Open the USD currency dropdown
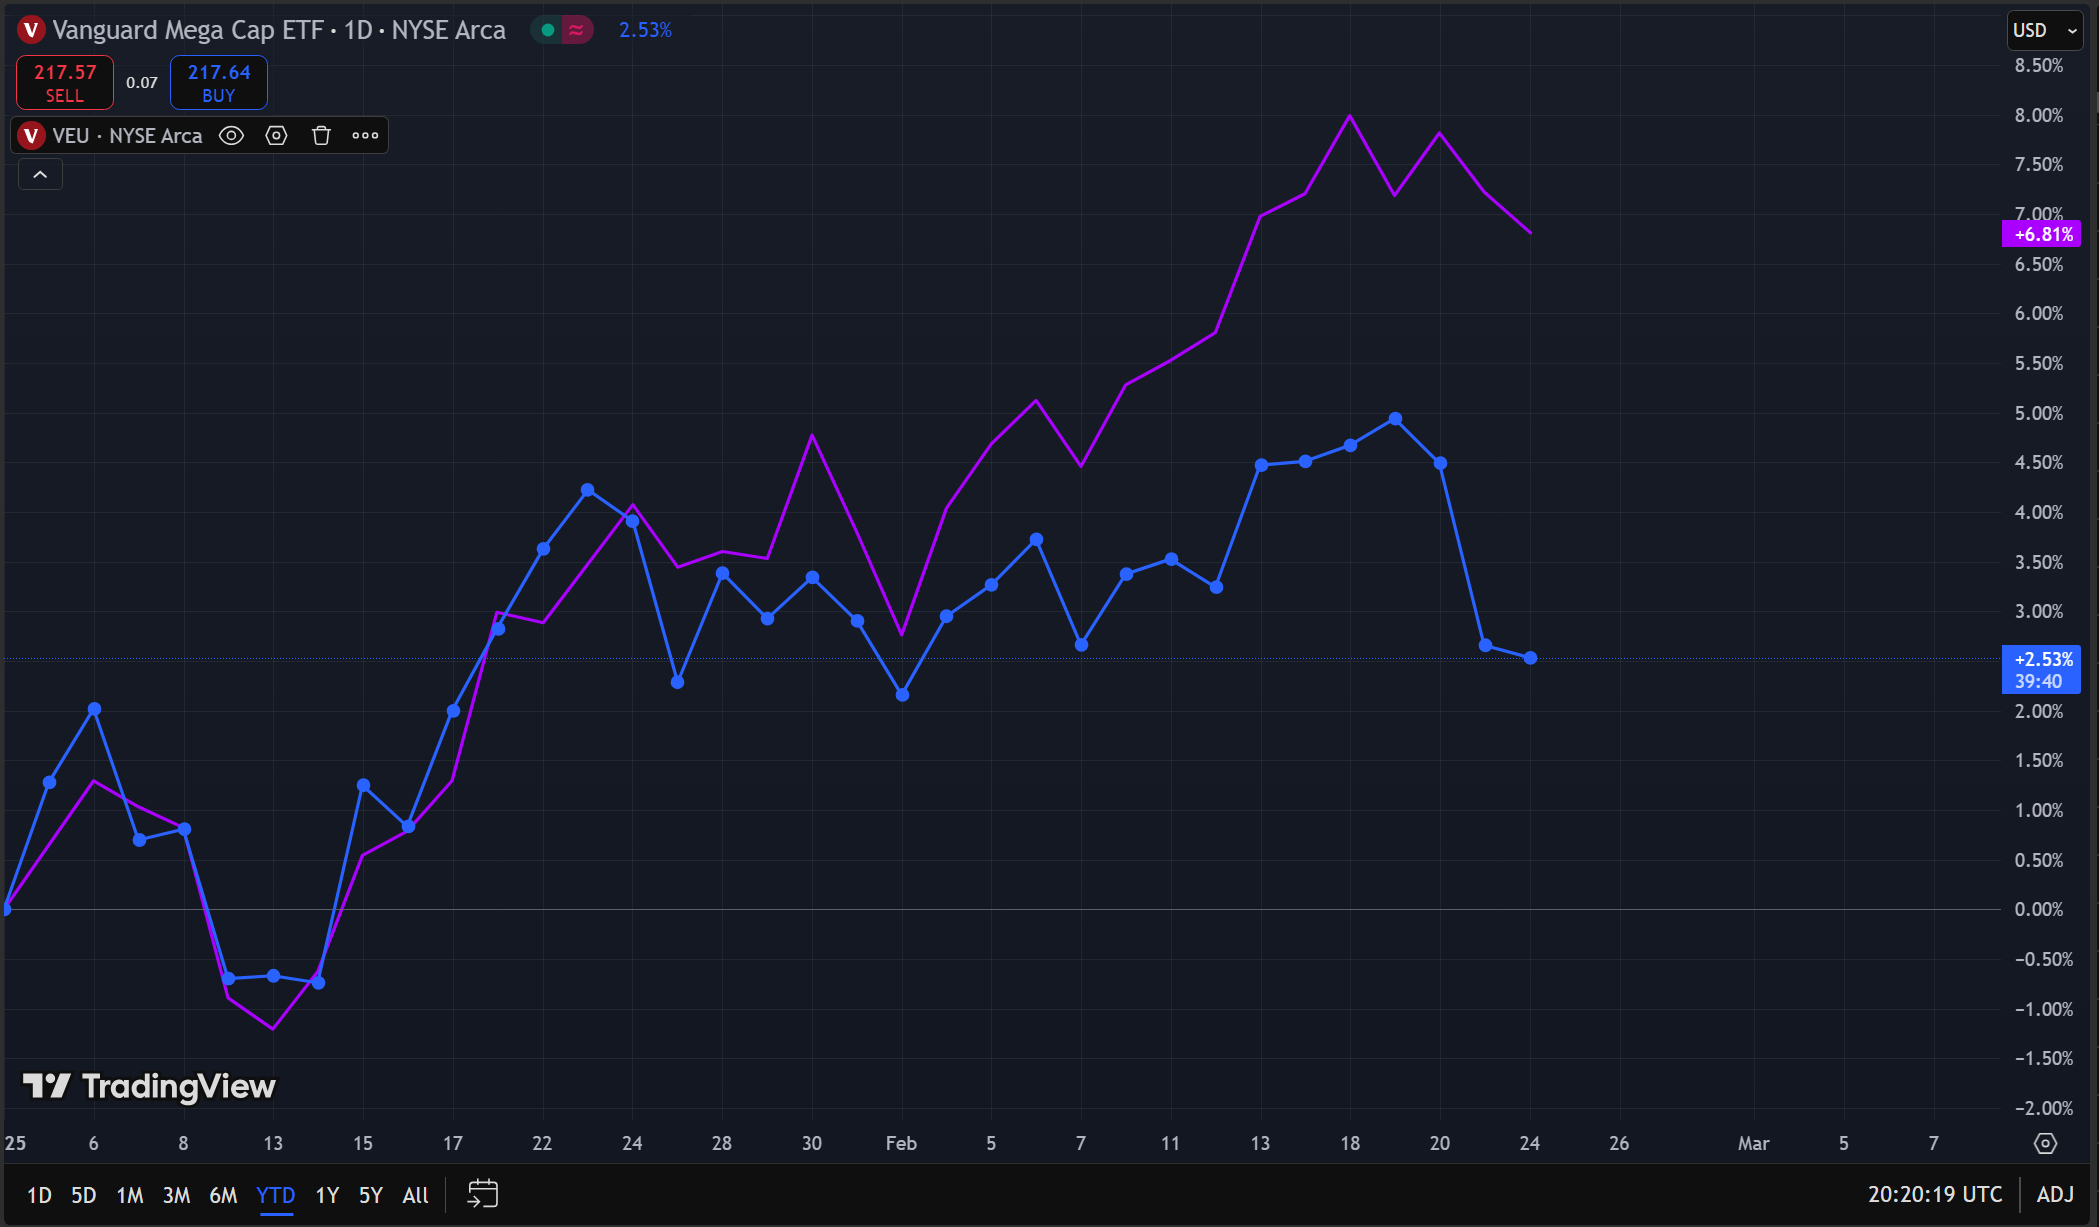Image resolution: width=2099 pixels, height=1227 pixels. pyautogui.click(x=2045, y=30)
